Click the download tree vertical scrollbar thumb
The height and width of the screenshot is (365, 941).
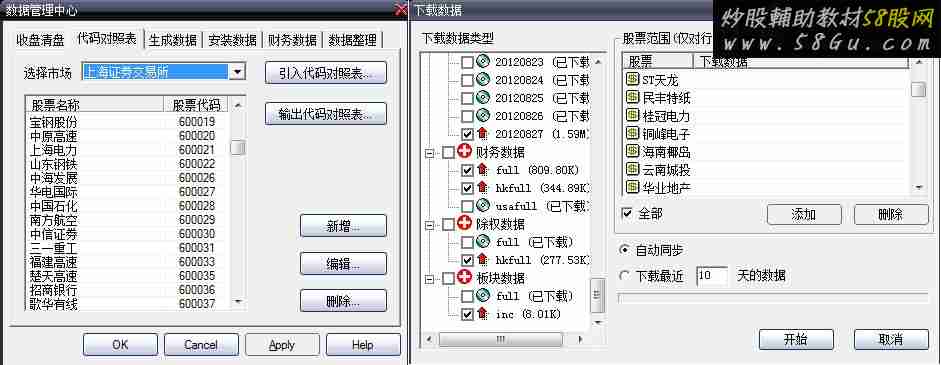tap(597, 295)
